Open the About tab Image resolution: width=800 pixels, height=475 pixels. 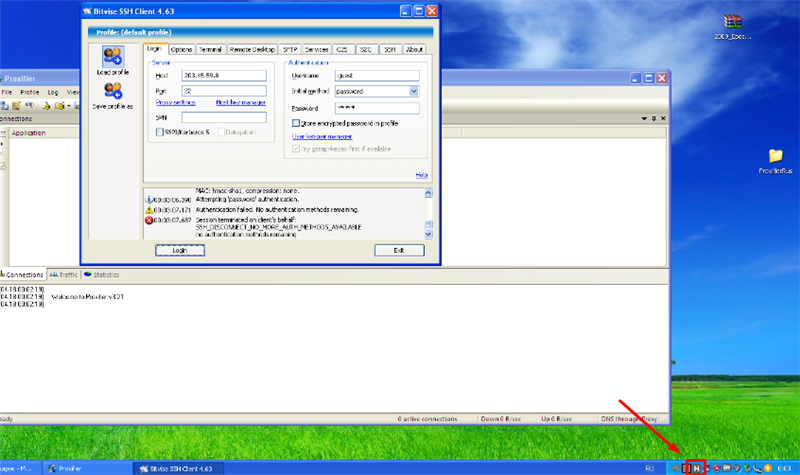[x=414, y=49]
